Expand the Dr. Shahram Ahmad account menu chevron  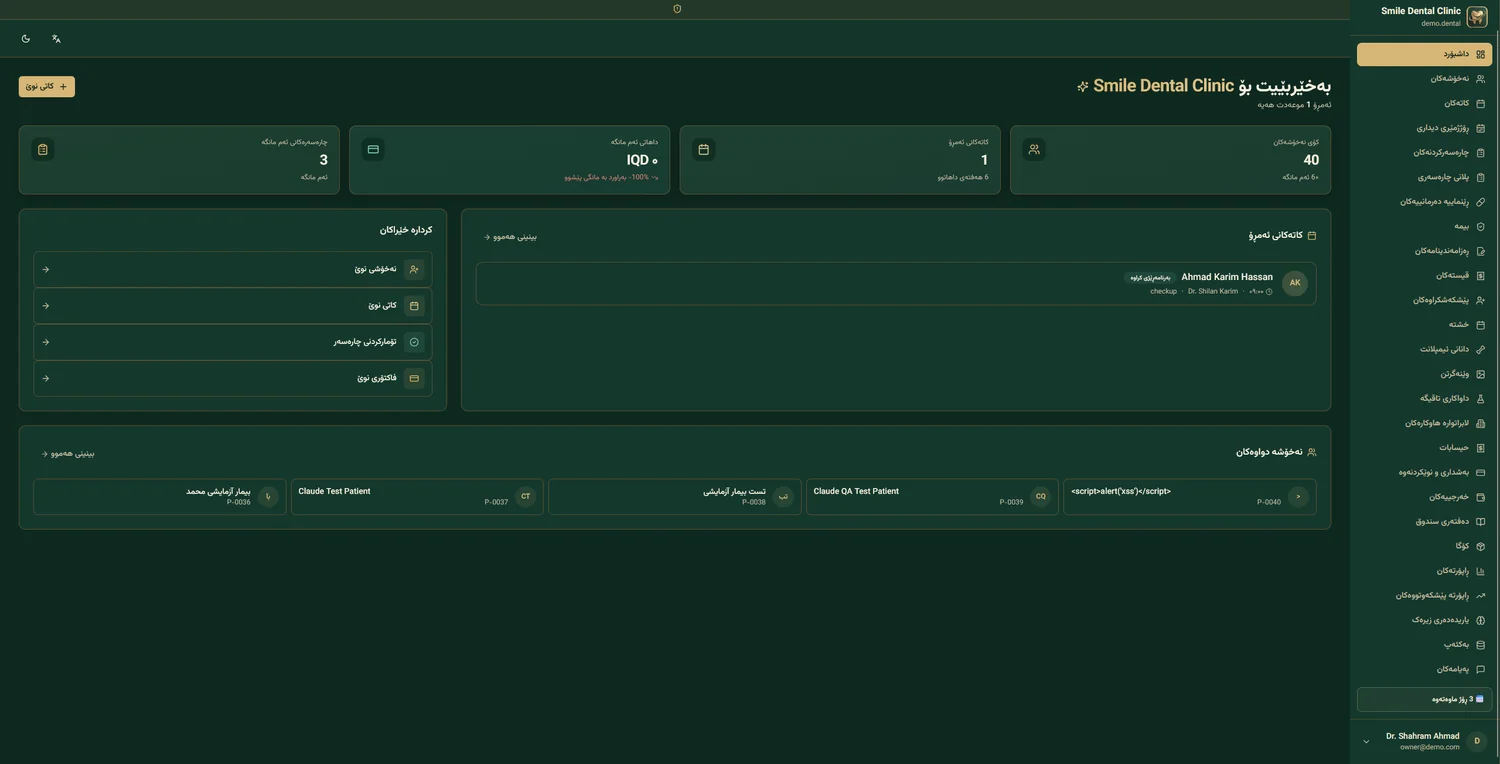(1366, 741)
